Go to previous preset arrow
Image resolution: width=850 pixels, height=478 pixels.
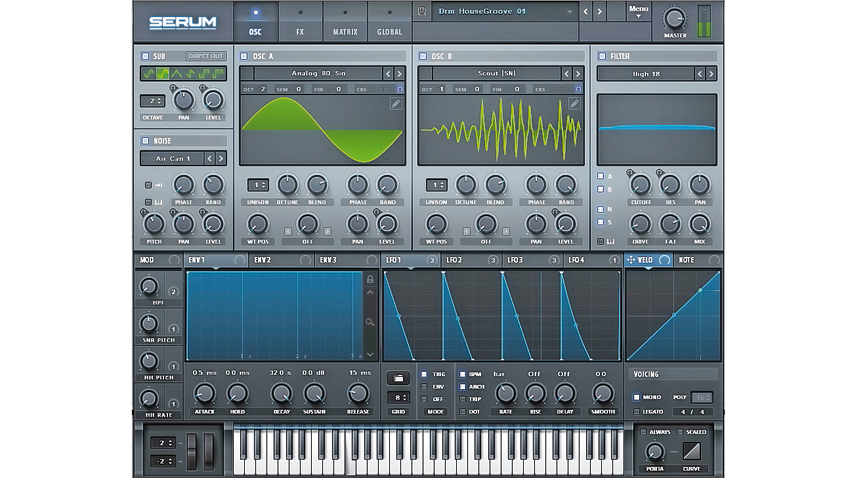click(585, 11)
